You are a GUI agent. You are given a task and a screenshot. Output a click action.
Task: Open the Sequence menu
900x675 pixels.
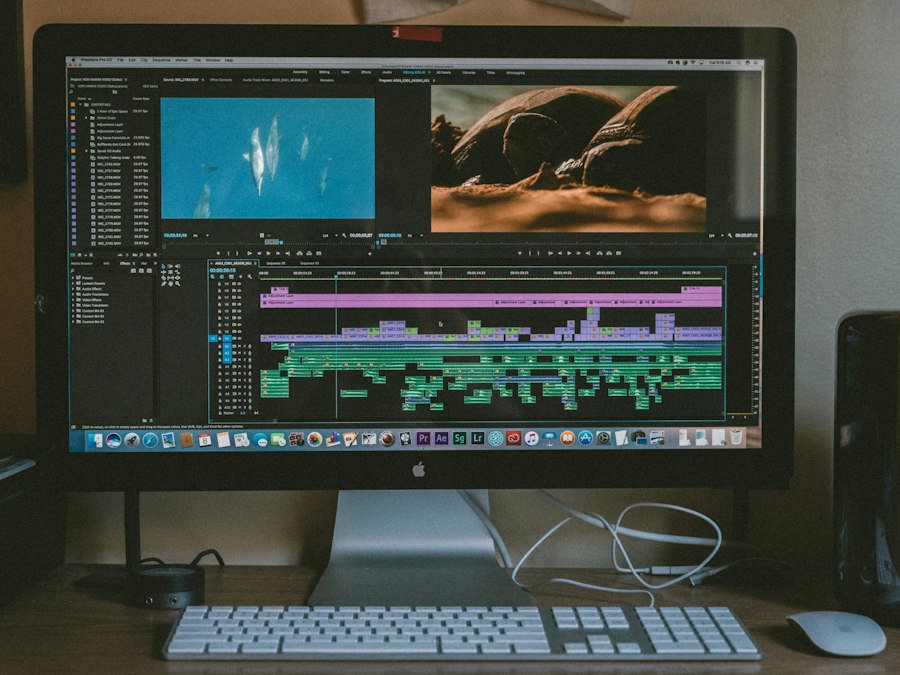tap(162, 60)
